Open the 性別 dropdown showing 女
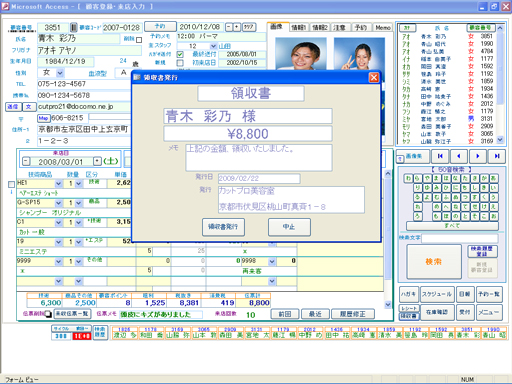 60,73
